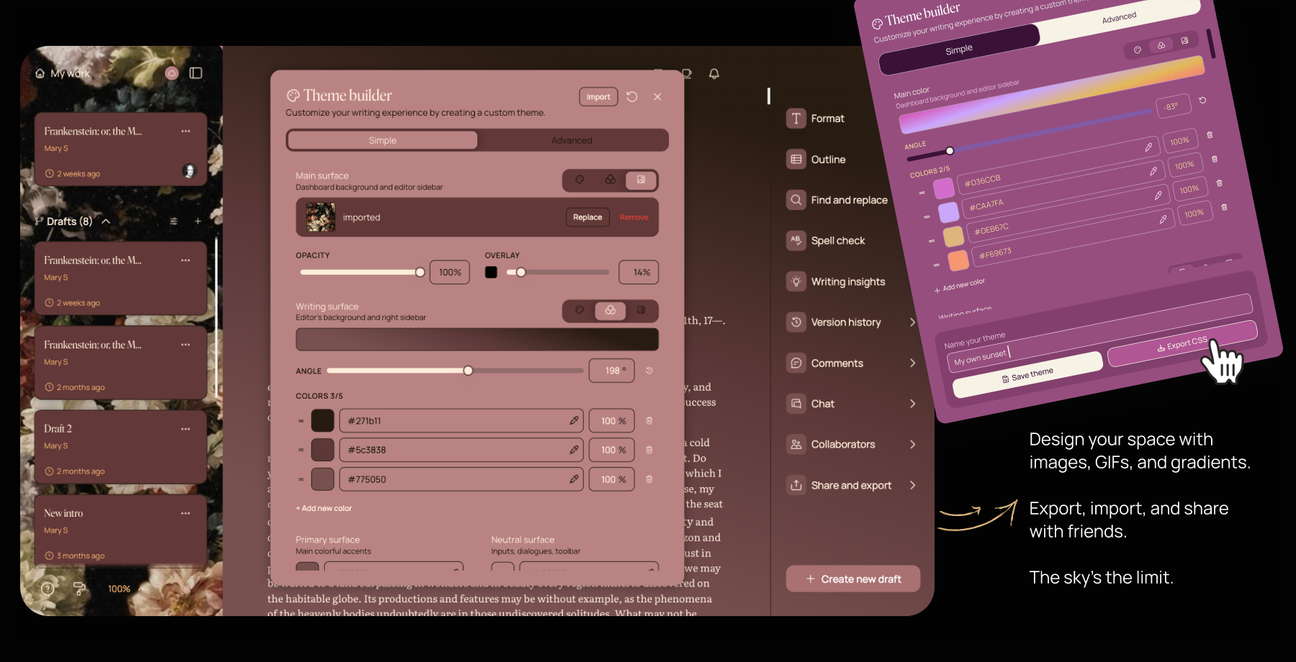
Task: Set Writing surface to gradient mode
Action: pyautogui.click(x=610, y=311)
